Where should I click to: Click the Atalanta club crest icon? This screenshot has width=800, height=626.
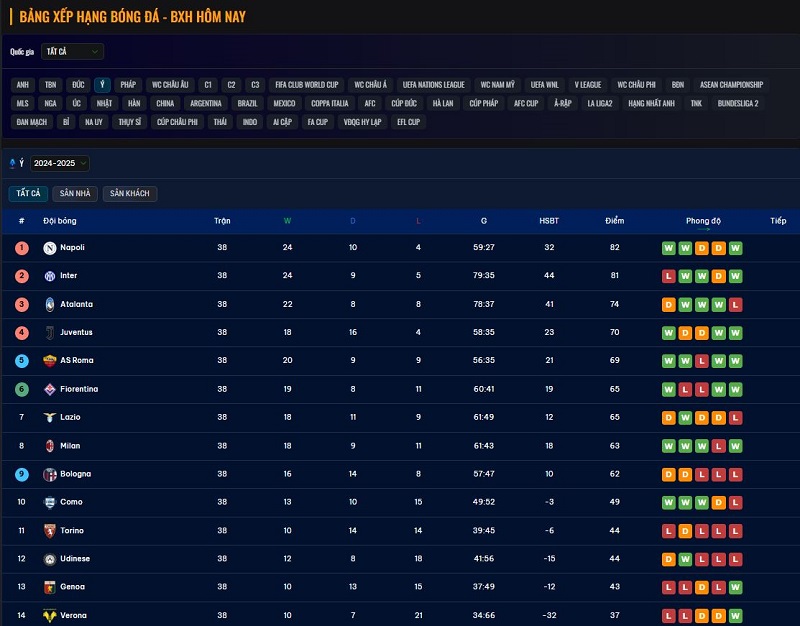pyautogui.click(x=49, y=305)
